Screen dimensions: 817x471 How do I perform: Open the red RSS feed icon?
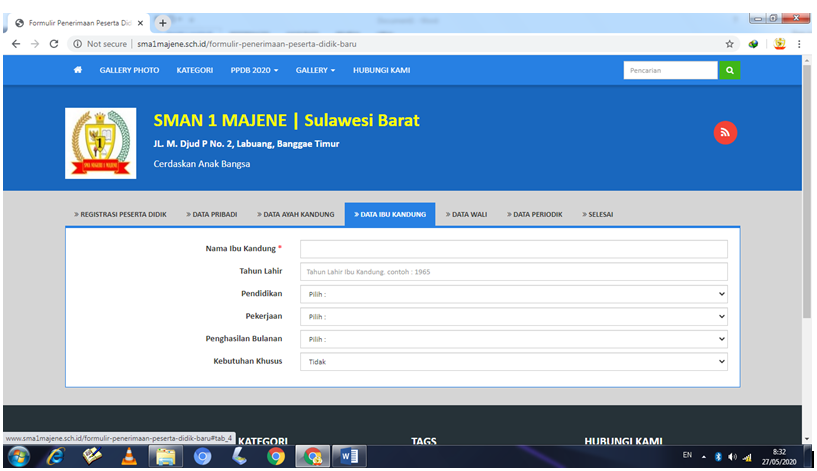(725, 132)
